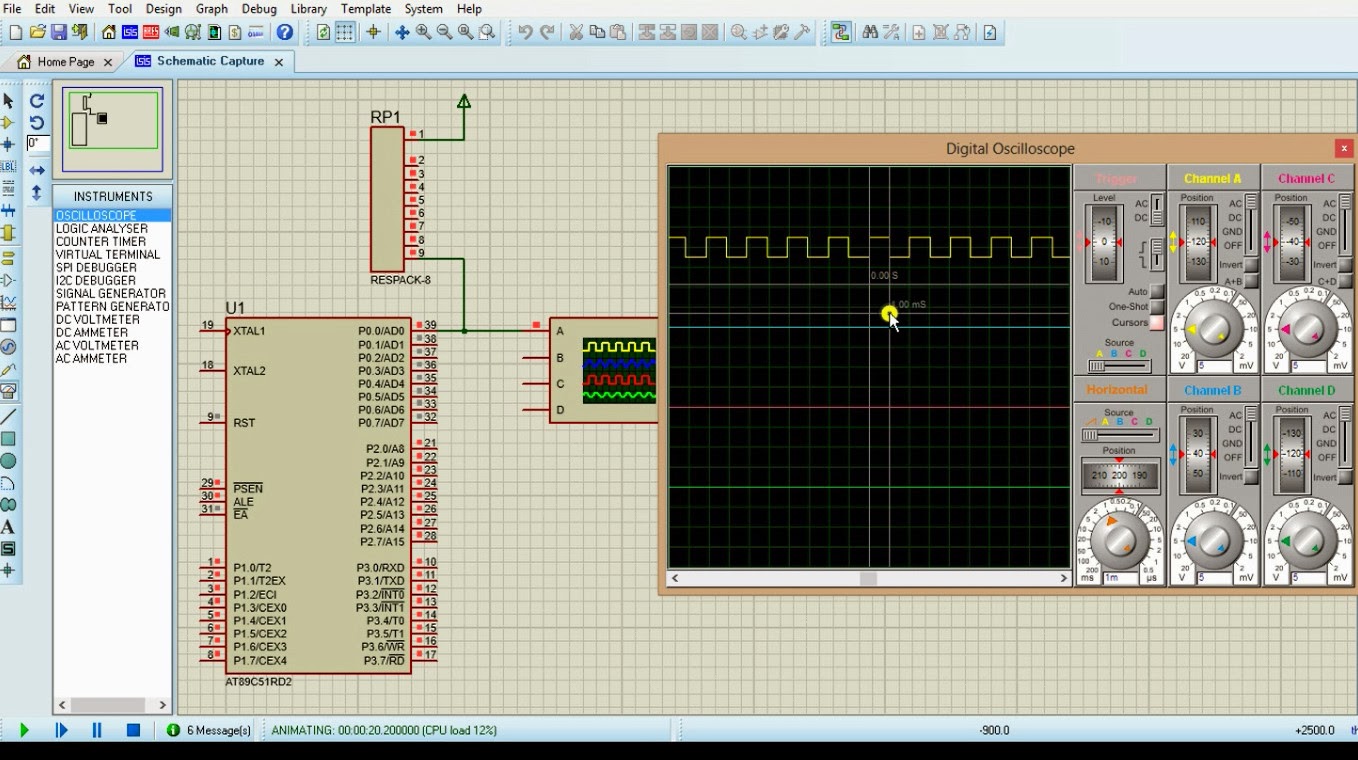
Task: Pause the running simulation
Action: pos(96,730)
